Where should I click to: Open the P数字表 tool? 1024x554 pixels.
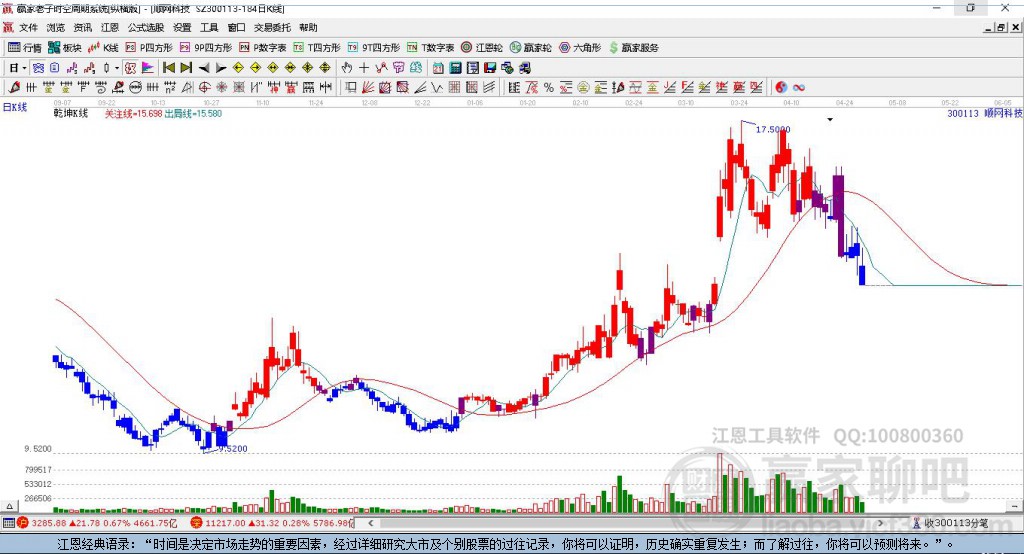tap(263, 48)
